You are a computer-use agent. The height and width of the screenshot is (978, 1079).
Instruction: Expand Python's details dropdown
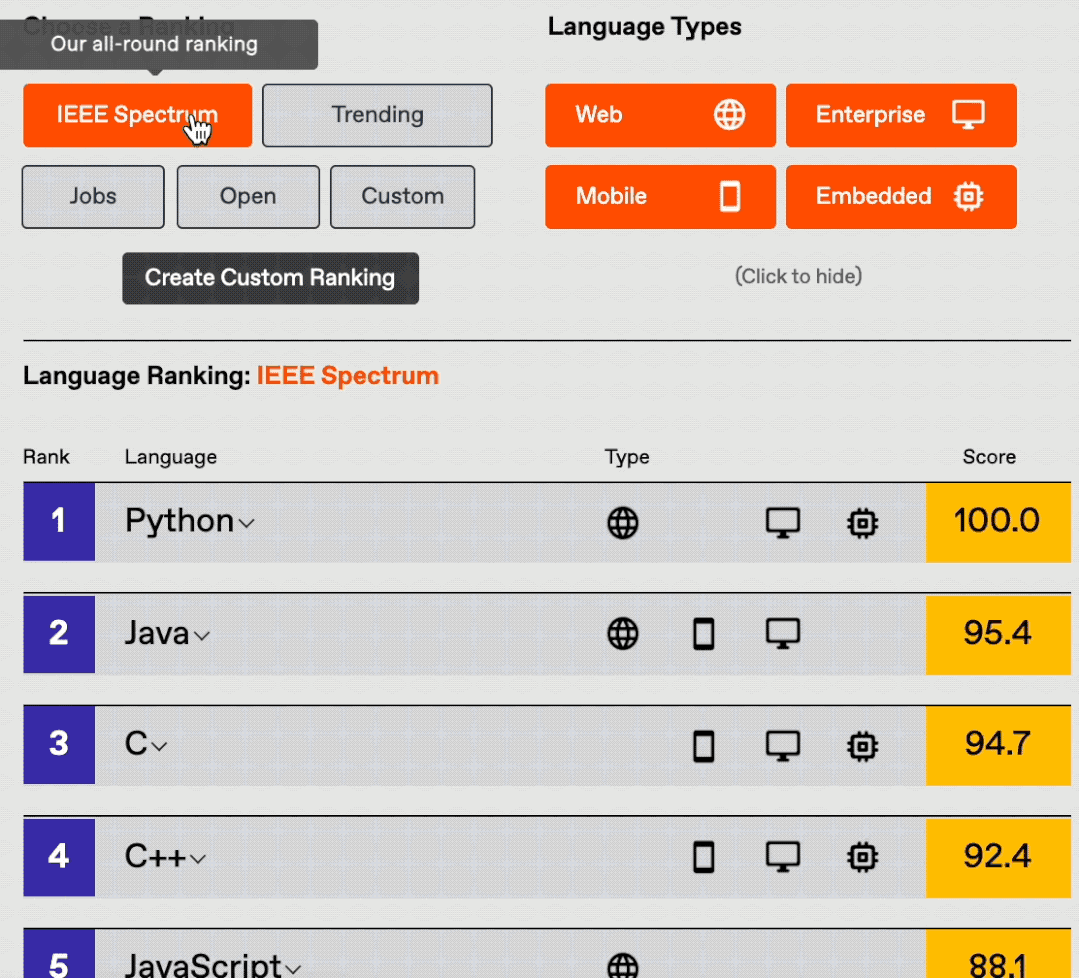pyautogui.click(x=243, y=524)
